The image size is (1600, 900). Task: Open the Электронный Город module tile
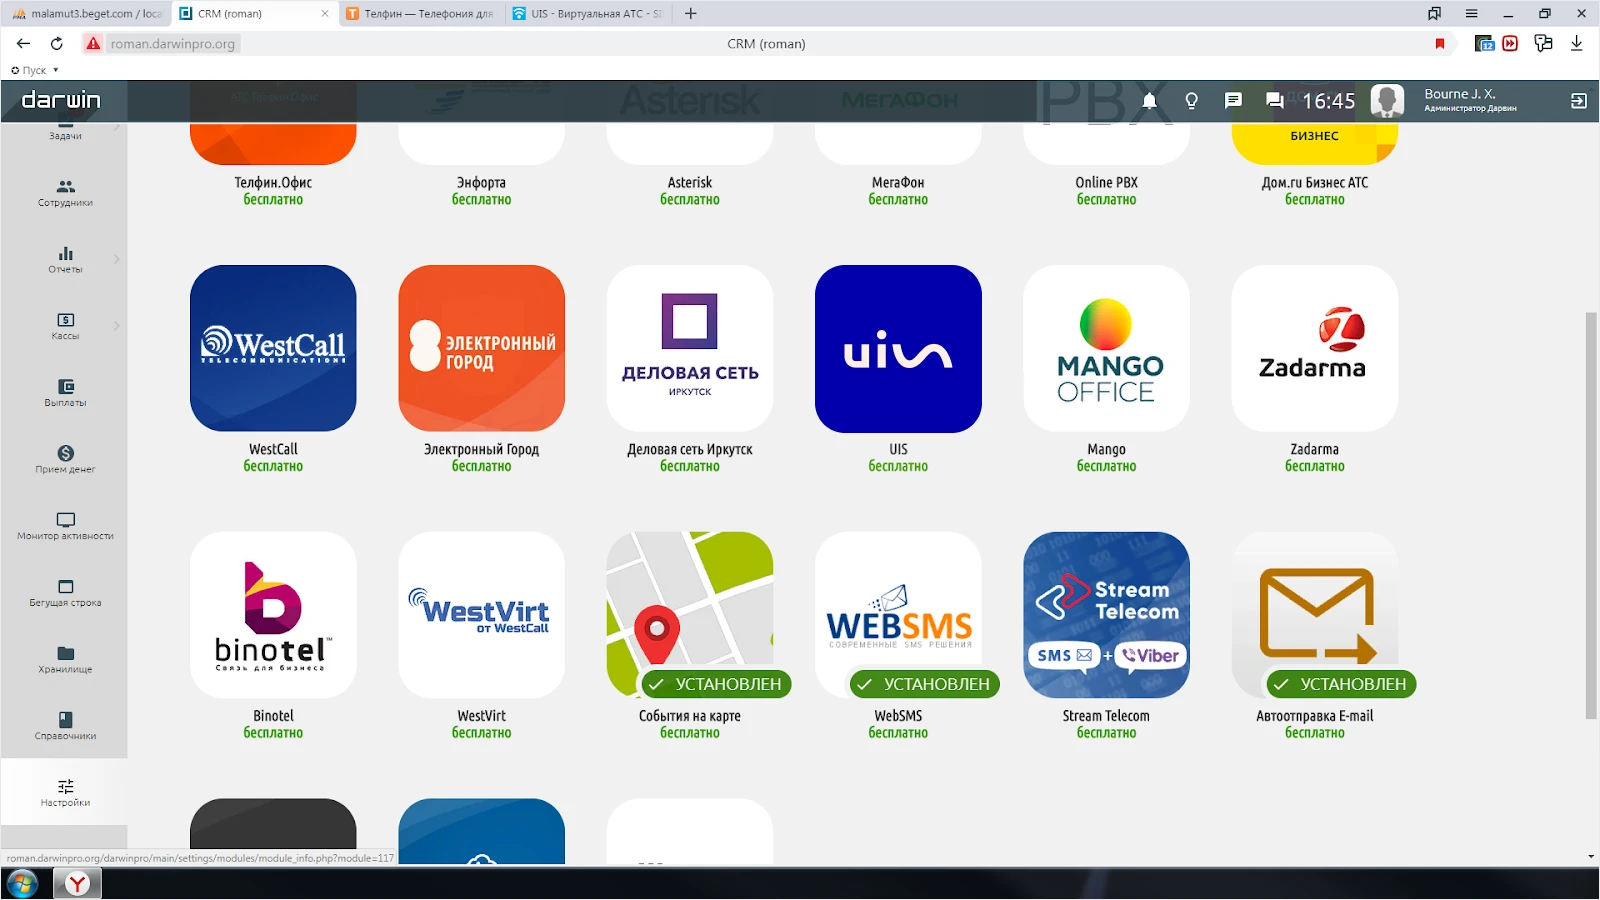[481, 348]
